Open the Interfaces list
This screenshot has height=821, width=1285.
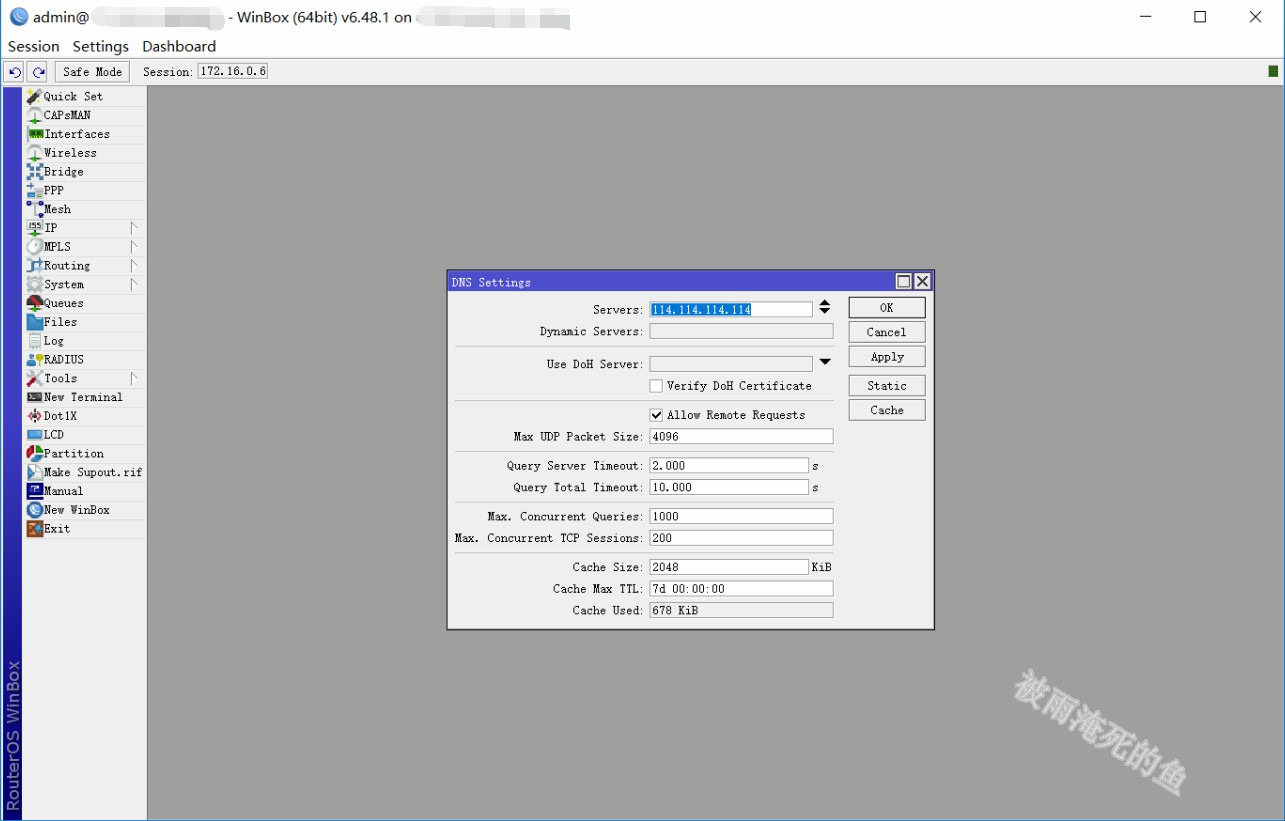76,134
